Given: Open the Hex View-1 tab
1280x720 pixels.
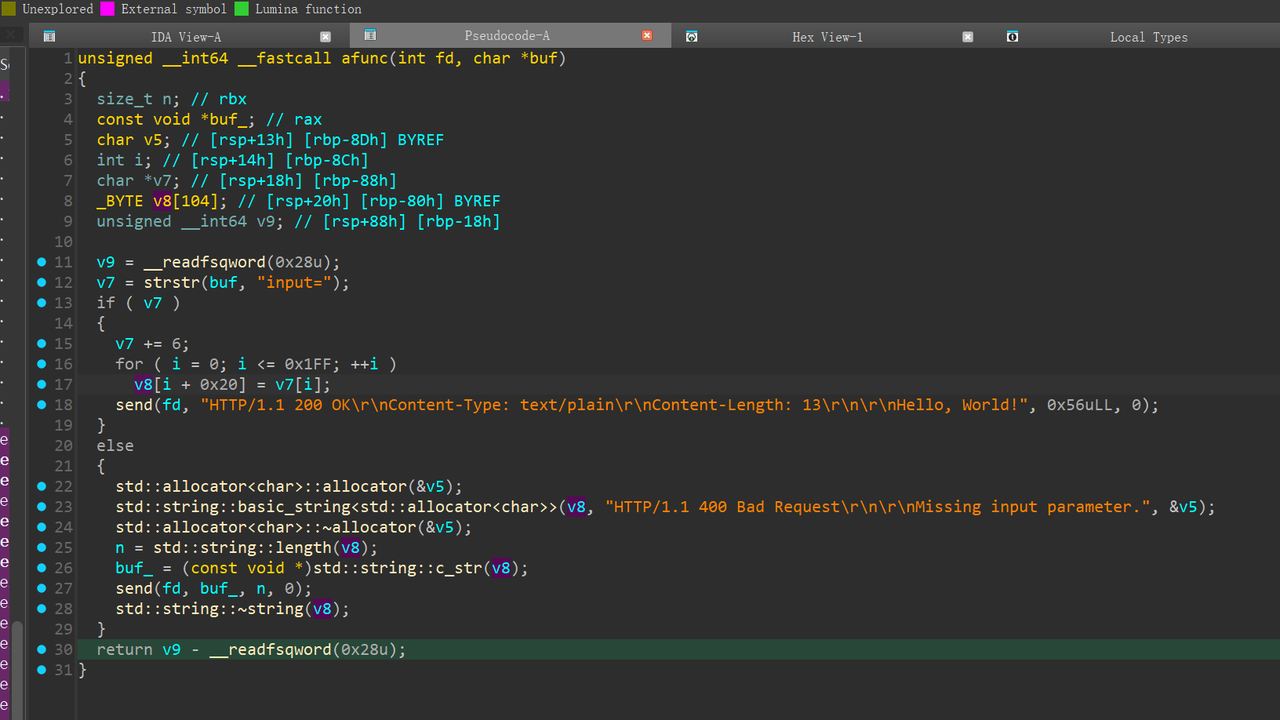Looking at the screenshot, I should pos(827,37).
